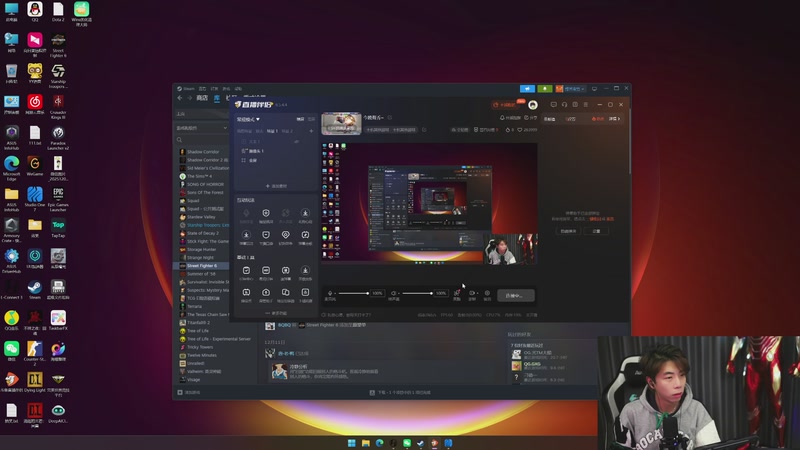The height and width of the screenshot is (450, 800).
Task: Click the recording camera icon in bottom controls
Action: (x=471, y=293)
